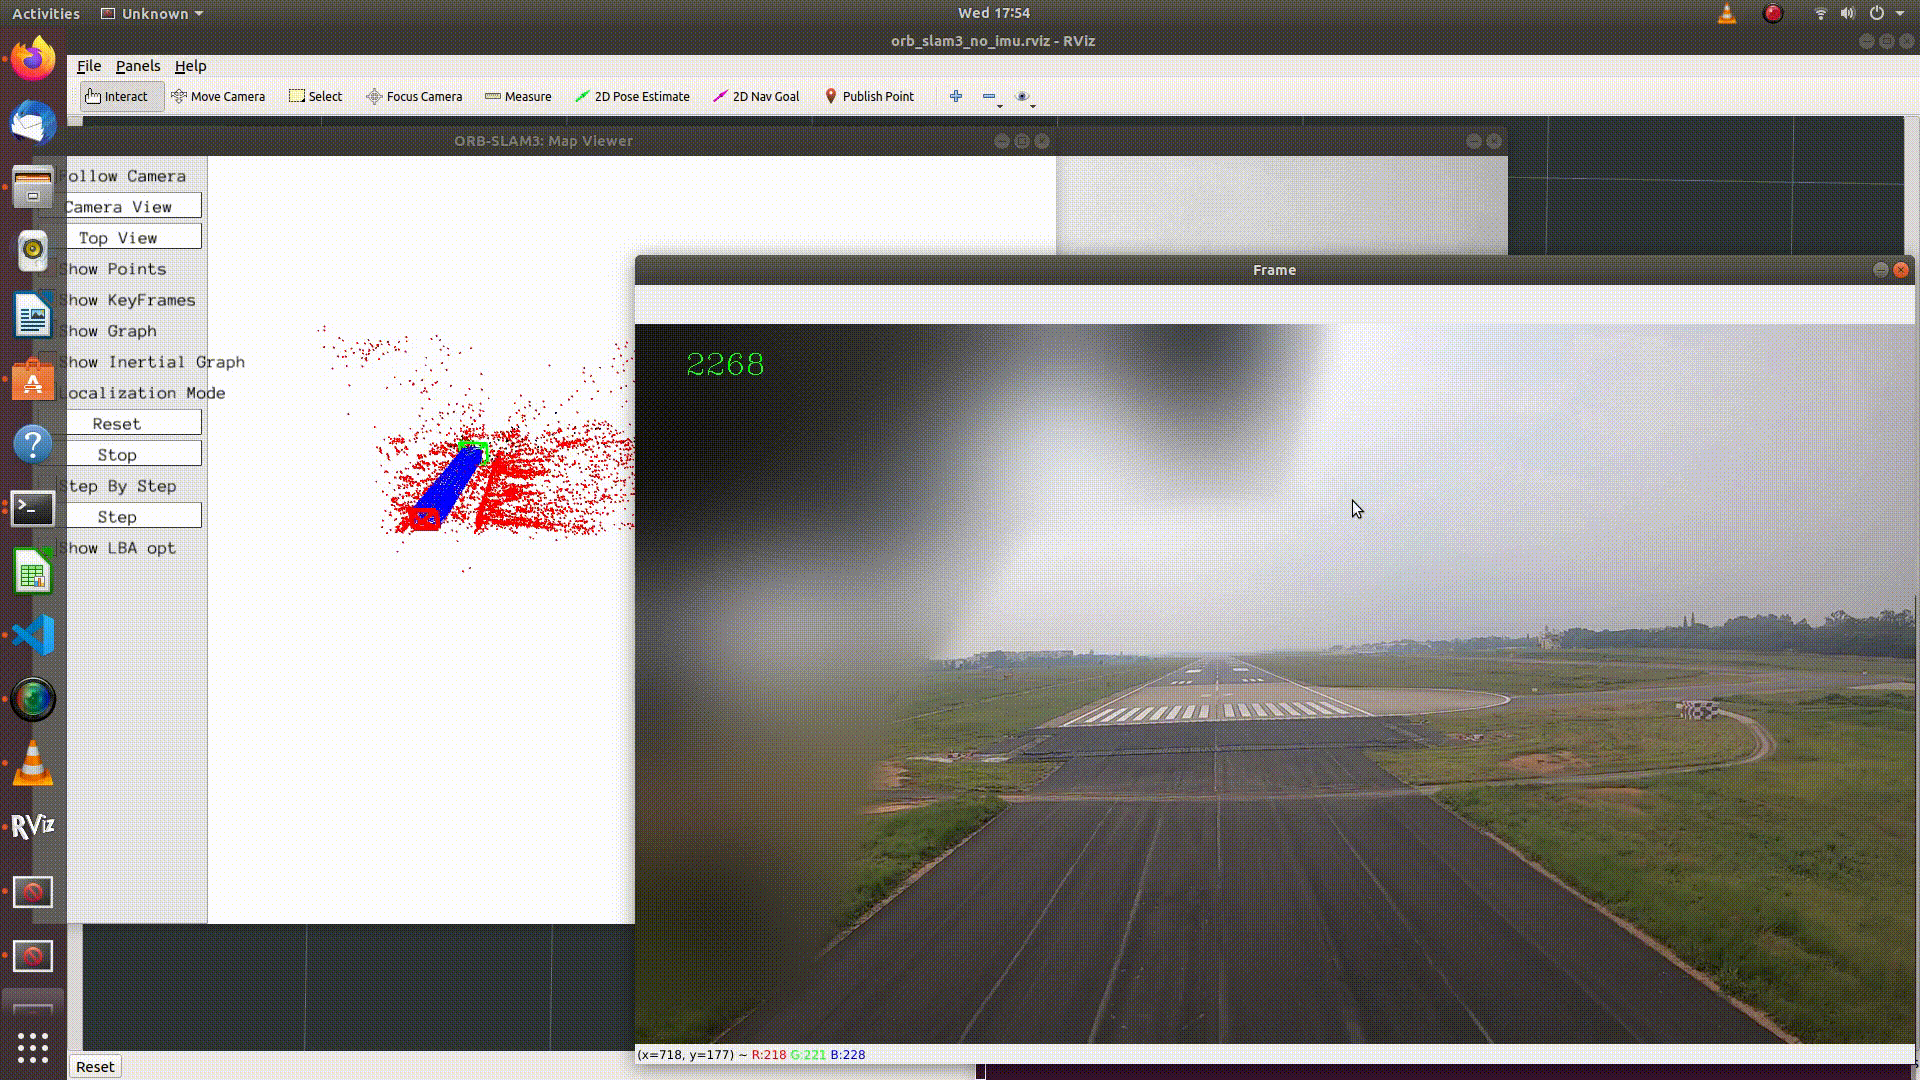Image resolution: width=1920 pixels, height=1080 pixels.
Task: Select the 2D Pose Estimate tool
Action: (x=632, y=97)
